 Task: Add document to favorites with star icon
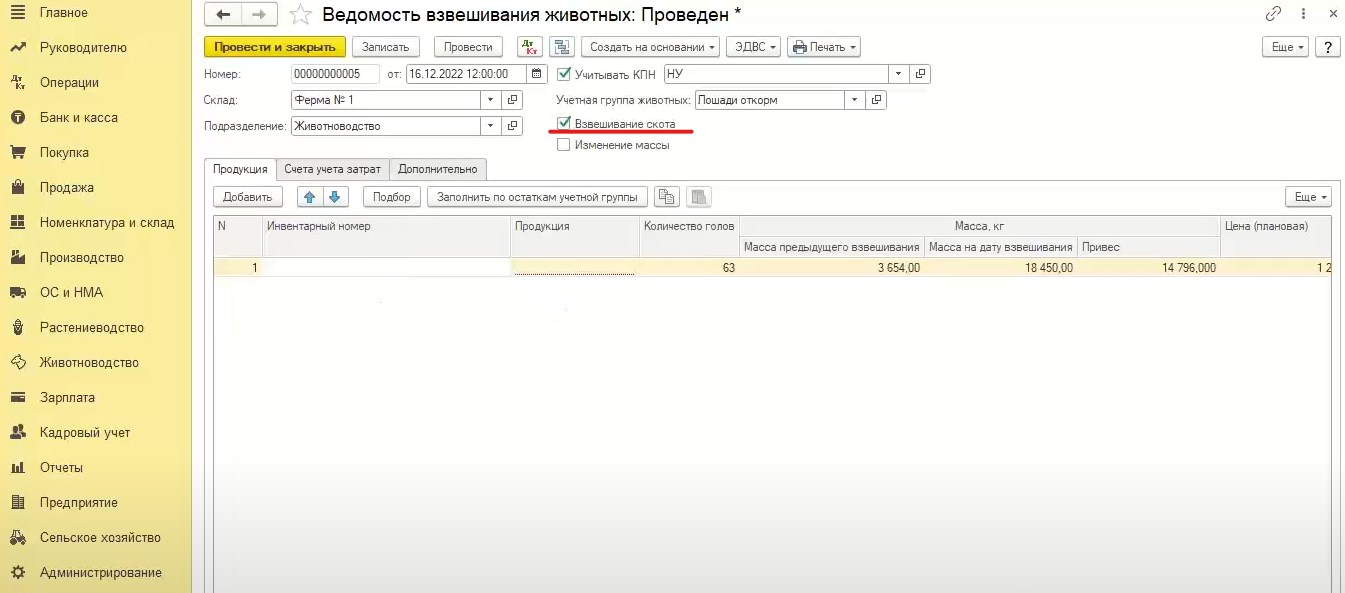pyautogui.click(x=300, y=14)
